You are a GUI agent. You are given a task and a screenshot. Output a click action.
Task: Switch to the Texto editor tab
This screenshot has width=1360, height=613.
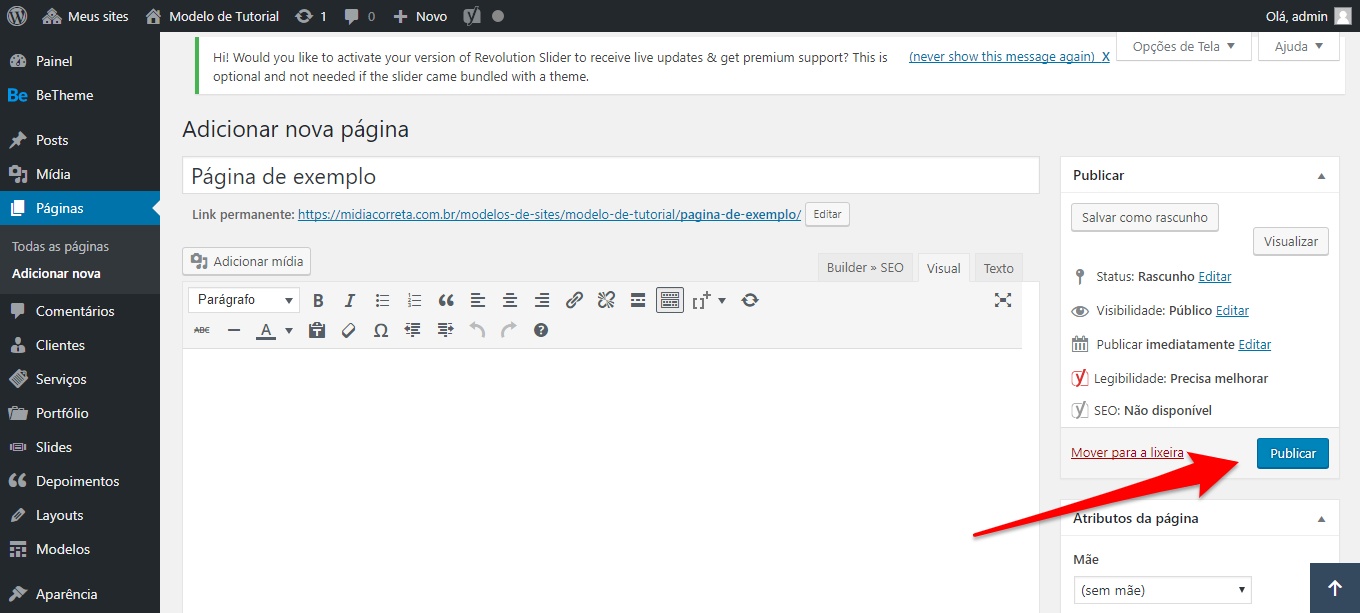998,268
